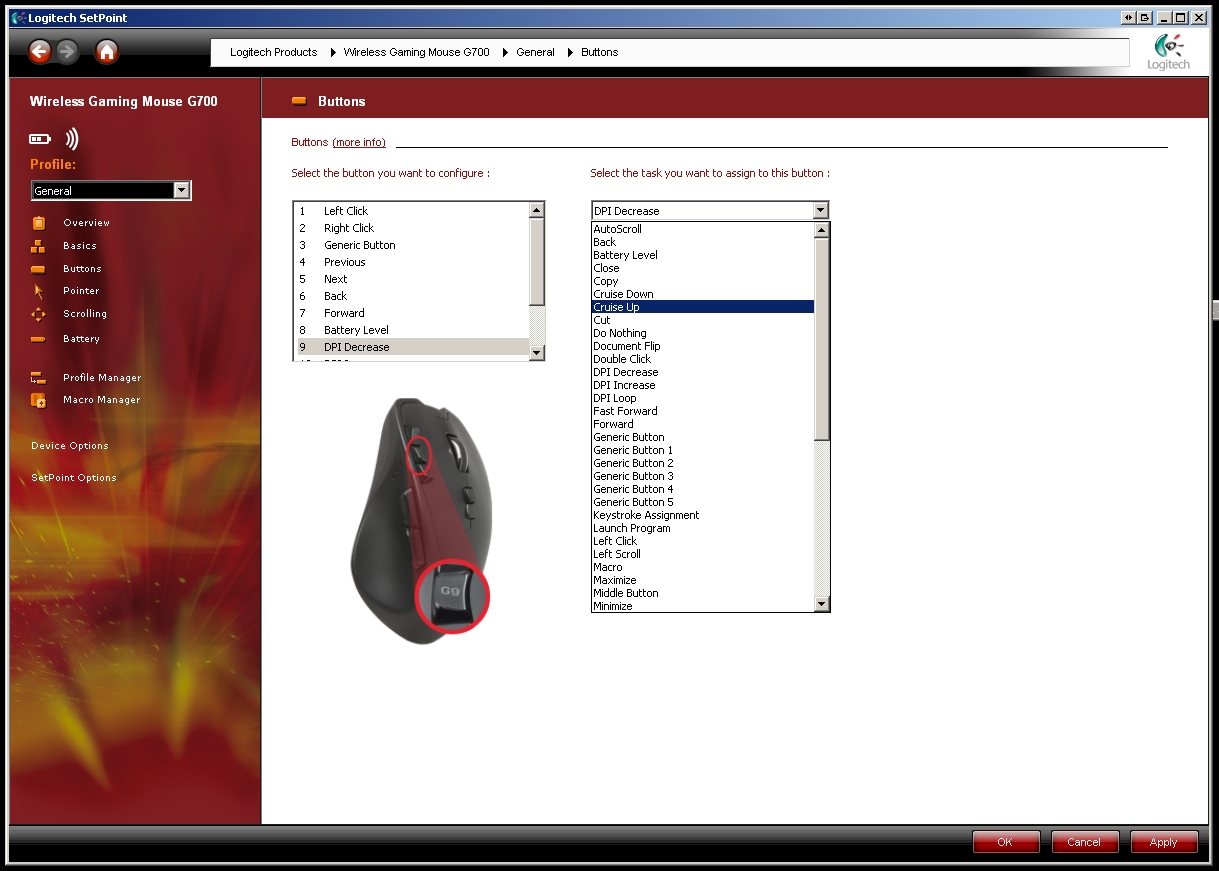Click the Apply button
1219x871 pixels.
point(1164,842)
